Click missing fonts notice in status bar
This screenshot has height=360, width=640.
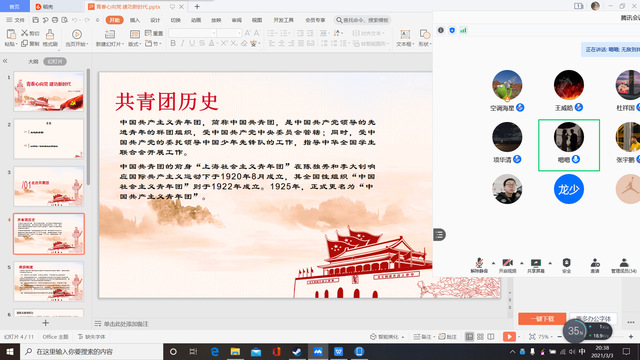click(x=92, y=337)
